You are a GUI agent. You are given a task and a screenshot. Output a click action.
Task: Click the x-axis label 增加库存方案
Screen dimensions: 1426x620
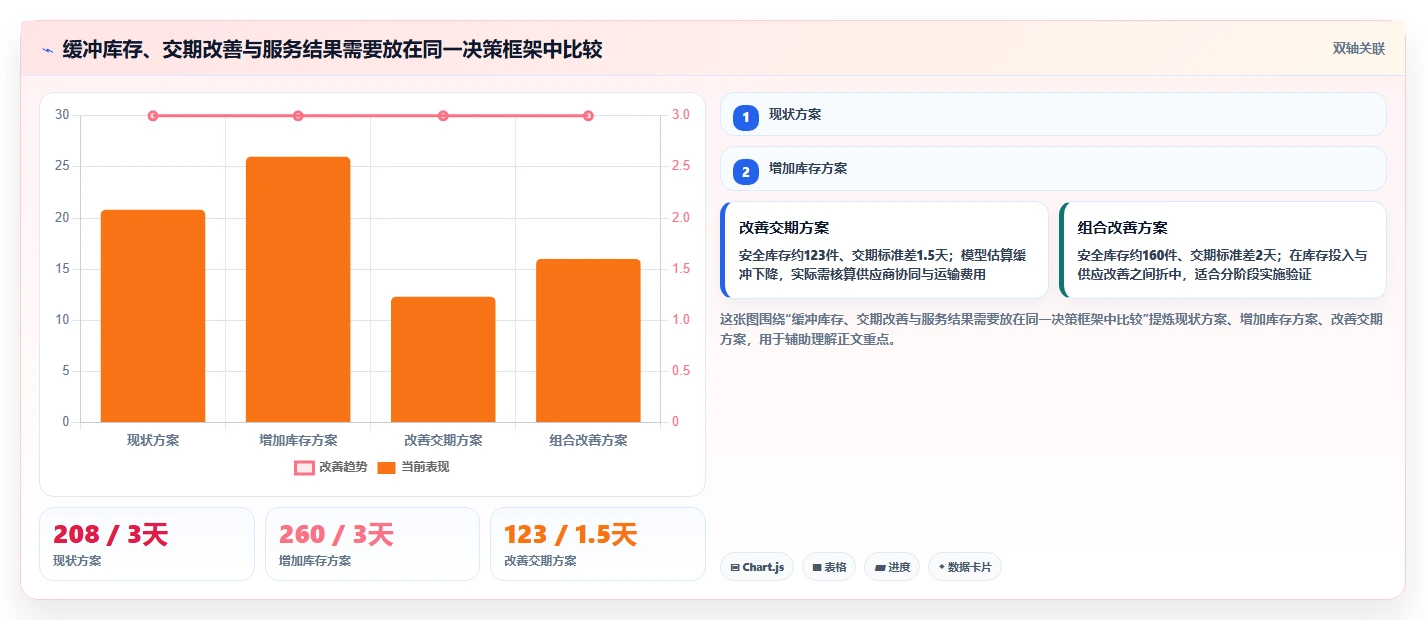[298, 440]
